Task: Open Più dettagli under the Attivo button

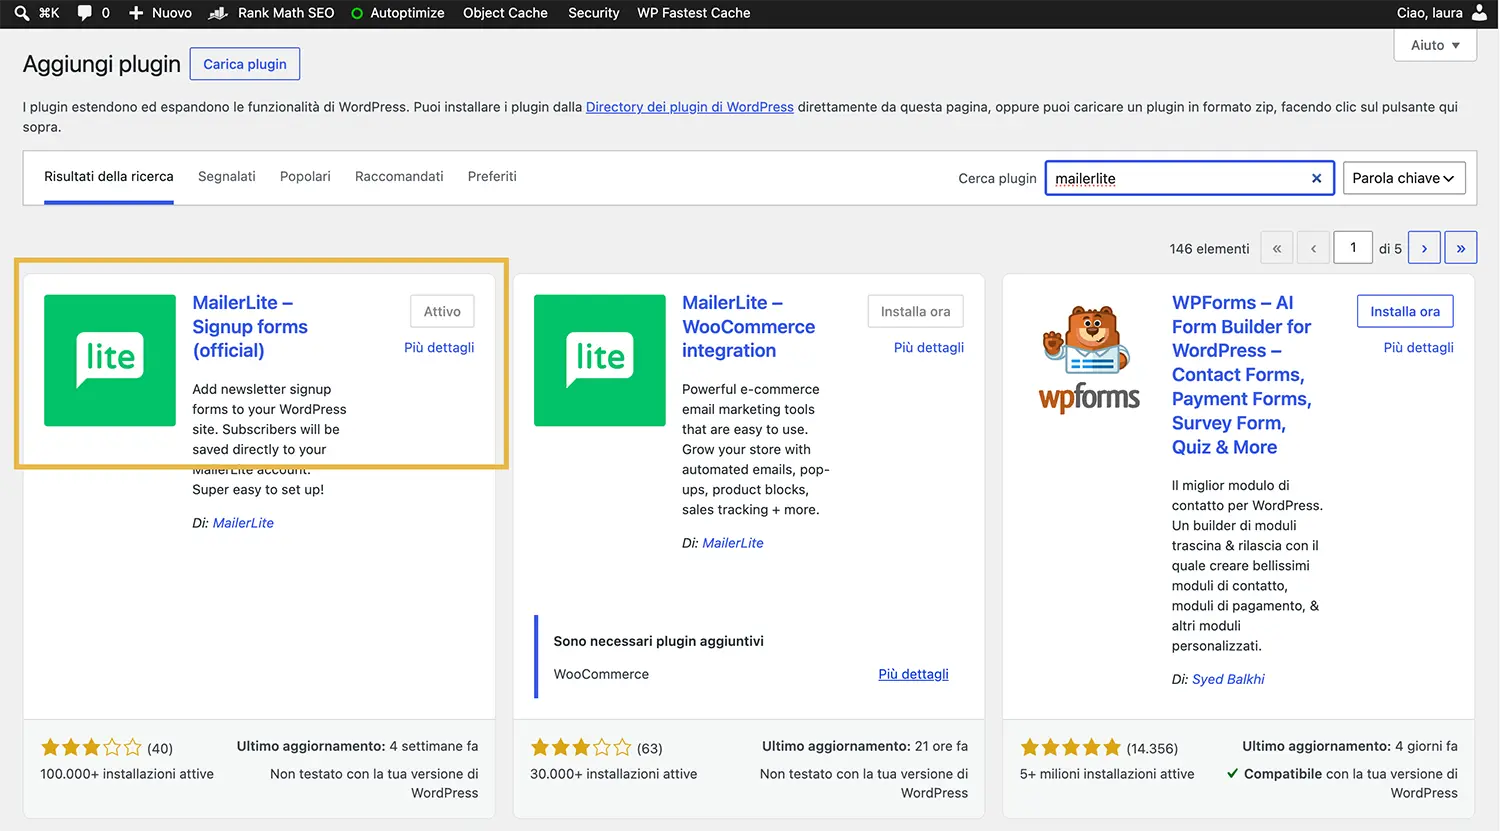Action: (x=439, y=348)
